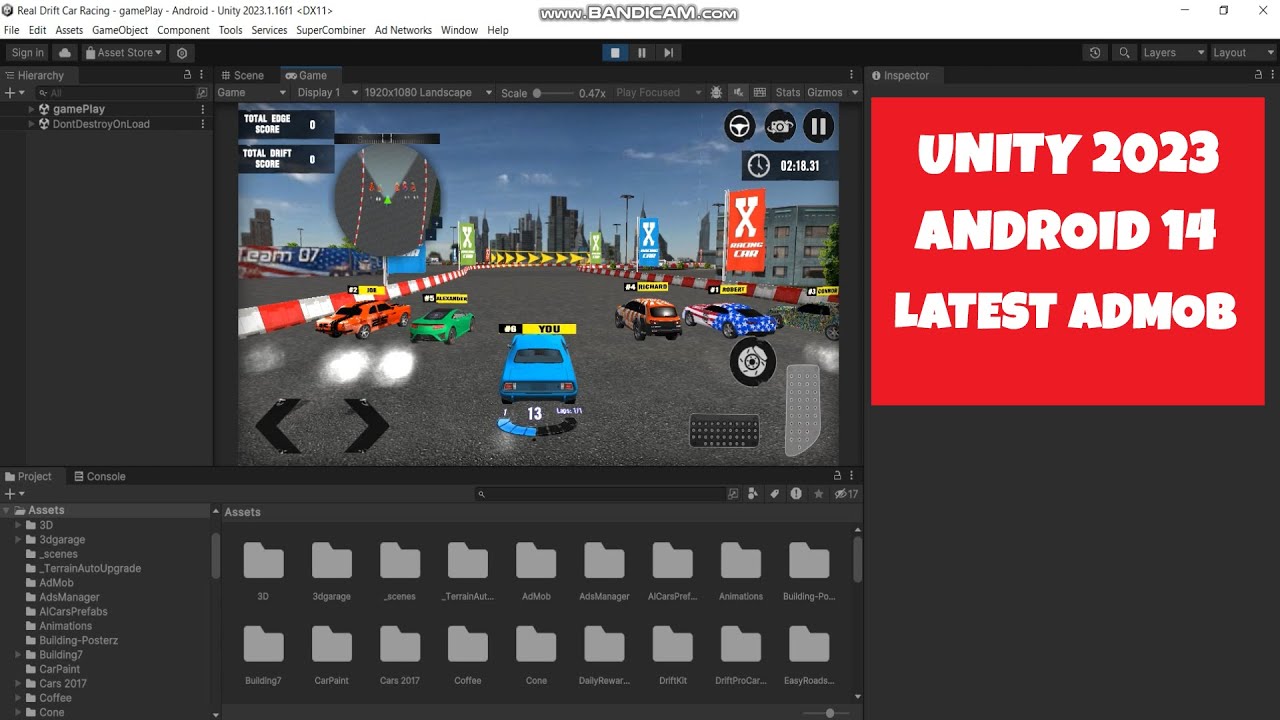Click the Sign in button
Image resolution: width=1280 pixels, height=720 pixels.
(27, 53)
